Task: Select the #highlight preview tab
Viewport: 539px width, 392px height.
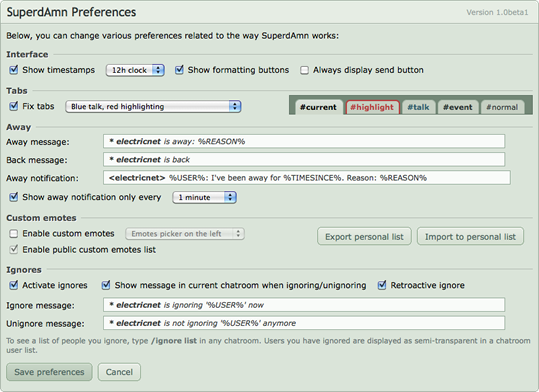Action: coord(372,107)
